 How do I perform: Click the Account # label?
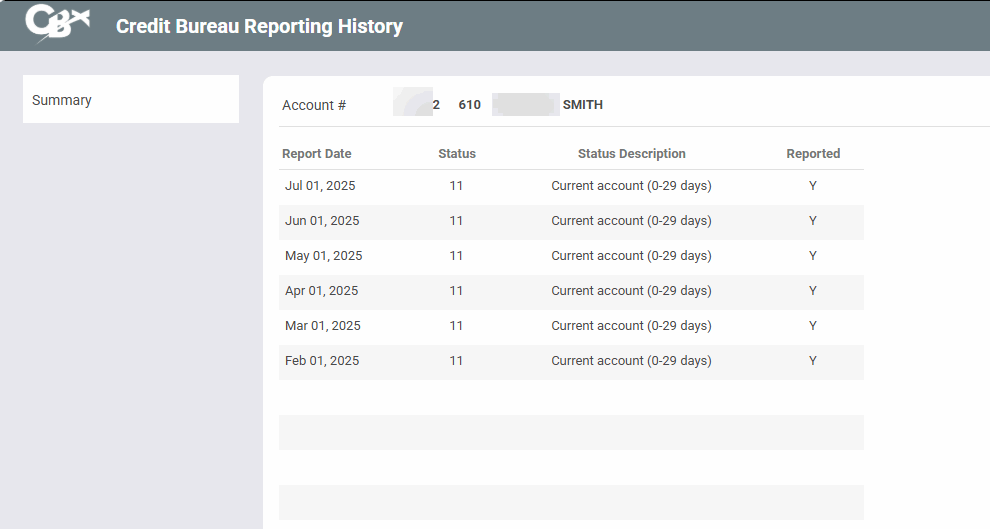click(314, 105)
